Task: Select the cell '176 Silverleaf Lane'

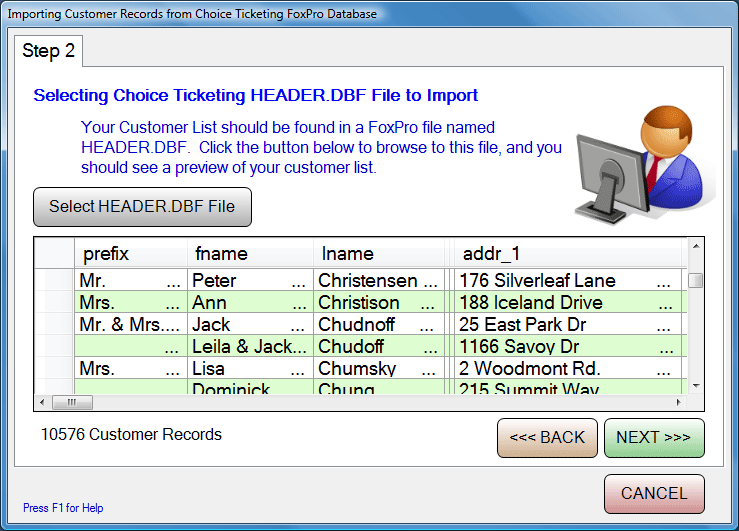Action: (567, 280)
